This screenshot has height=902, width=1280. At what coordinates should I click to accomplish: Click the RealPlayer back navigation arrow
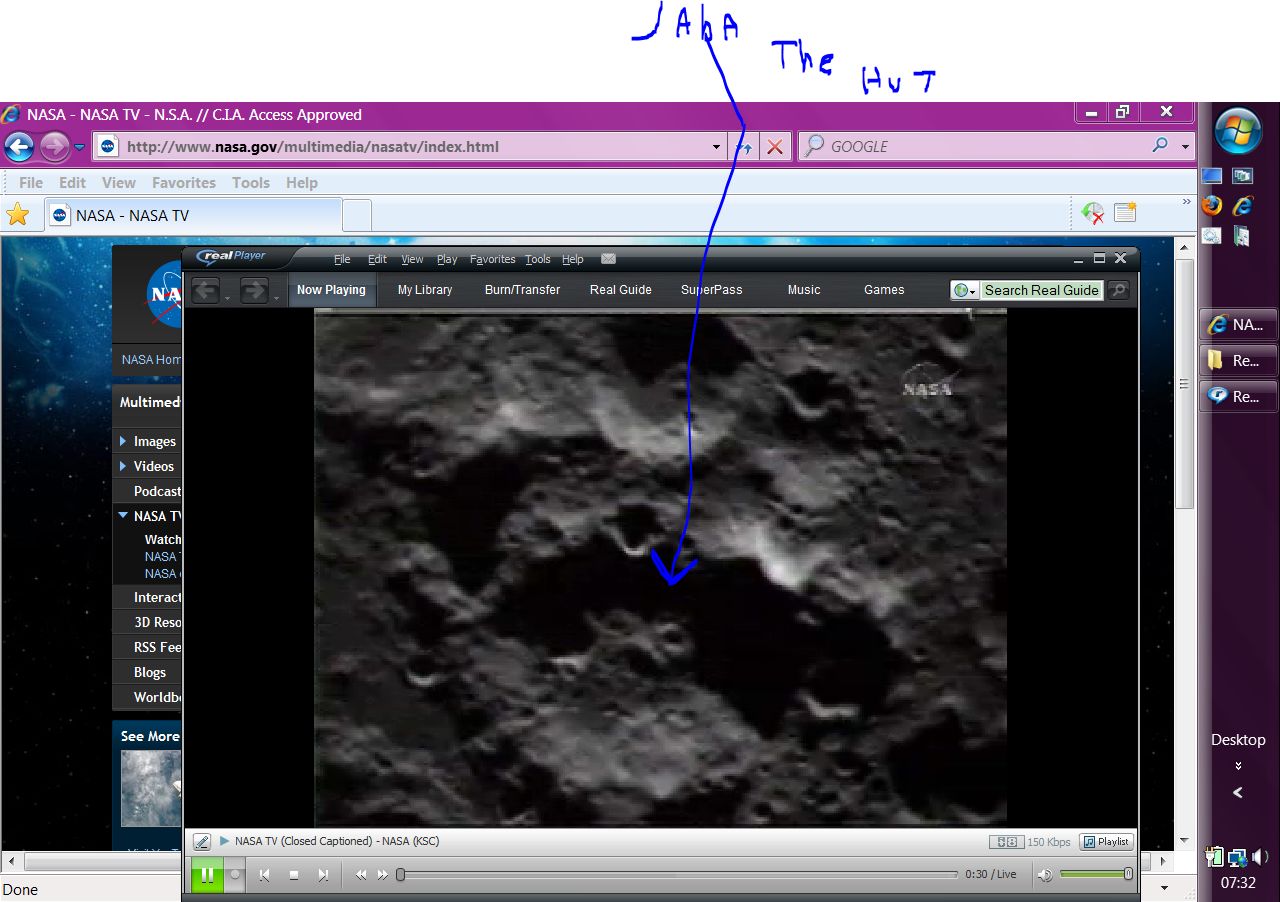tap(205, 291)
